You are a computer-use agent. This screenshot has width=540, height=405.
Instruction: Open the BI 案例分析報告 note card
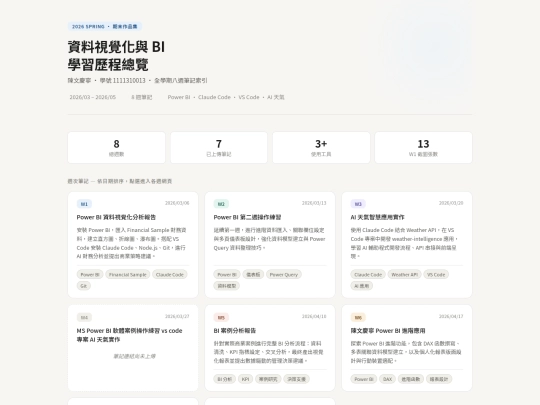point(270,348)
